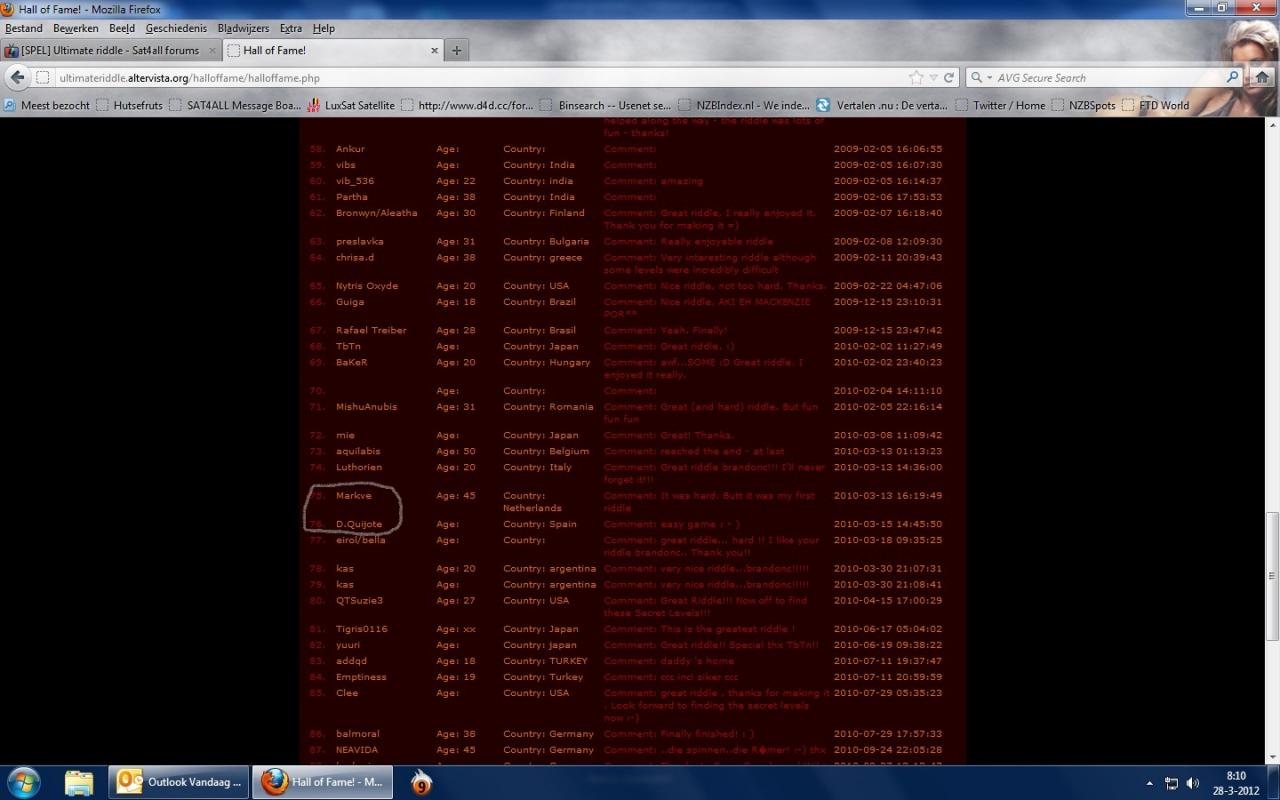This screenshot has height=800, width=1280.
Task: Open the Binsearch Usenet bookmark
Action: [606, 105]
